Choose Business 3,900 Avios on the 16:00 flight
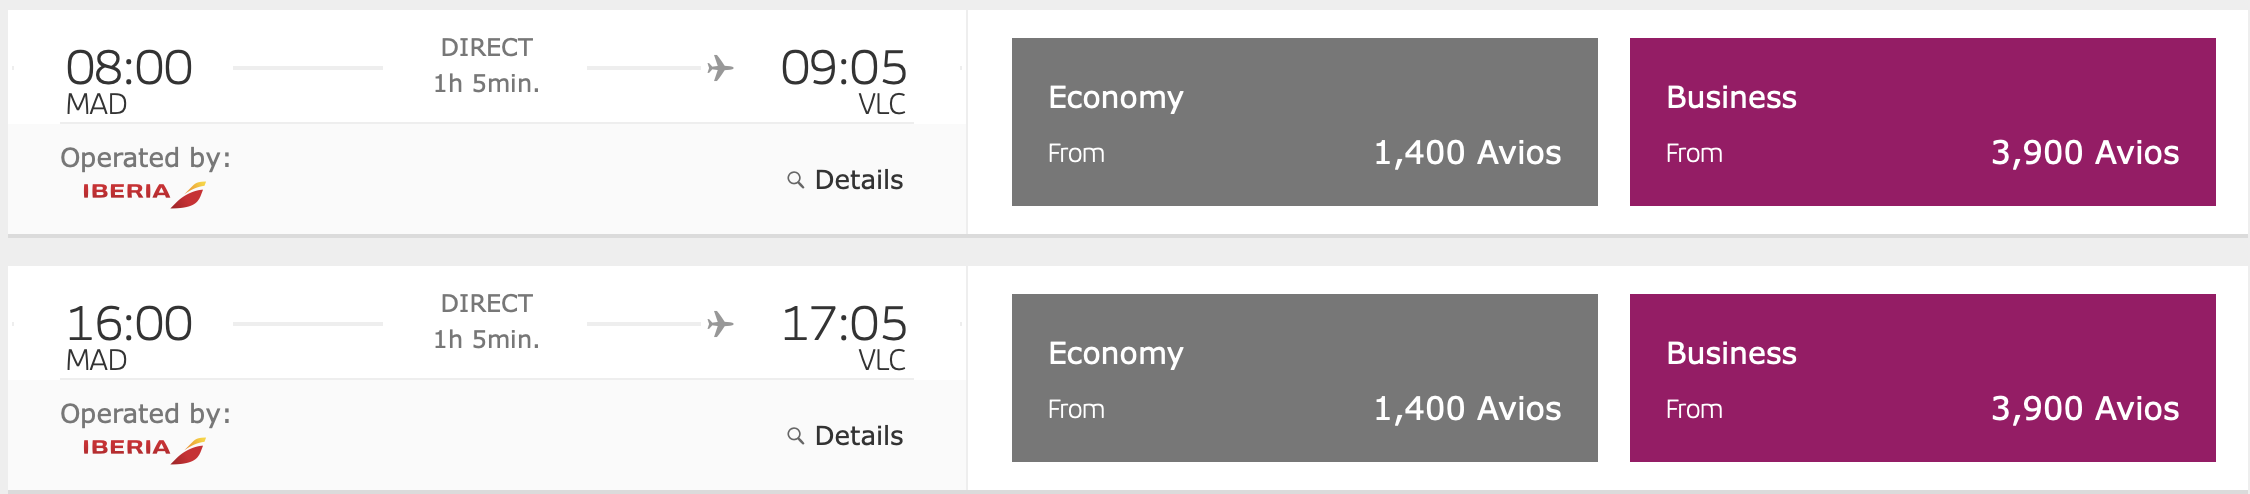 [x=1922, y=378]
